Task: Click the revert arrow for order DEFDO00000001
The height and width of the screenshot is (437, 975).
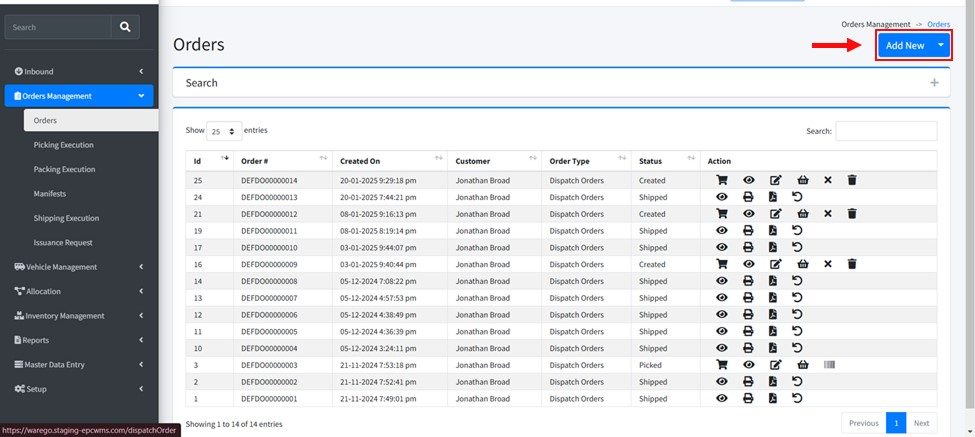Action: tap(797, 398)
